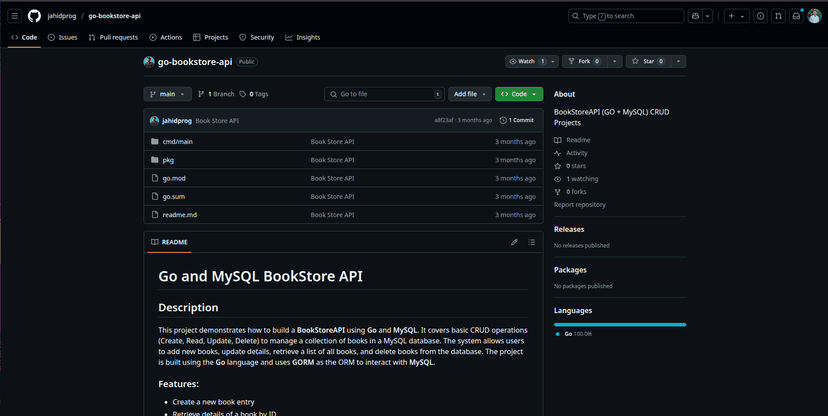Open the Releases heading link

[x=569, y=230]
